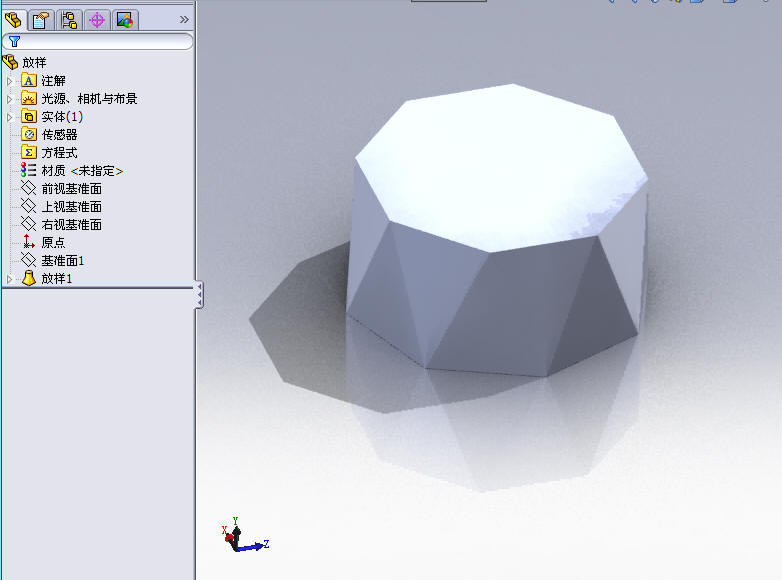Select the 注解 tree item
782x580 pixels.
pos(53,81)
